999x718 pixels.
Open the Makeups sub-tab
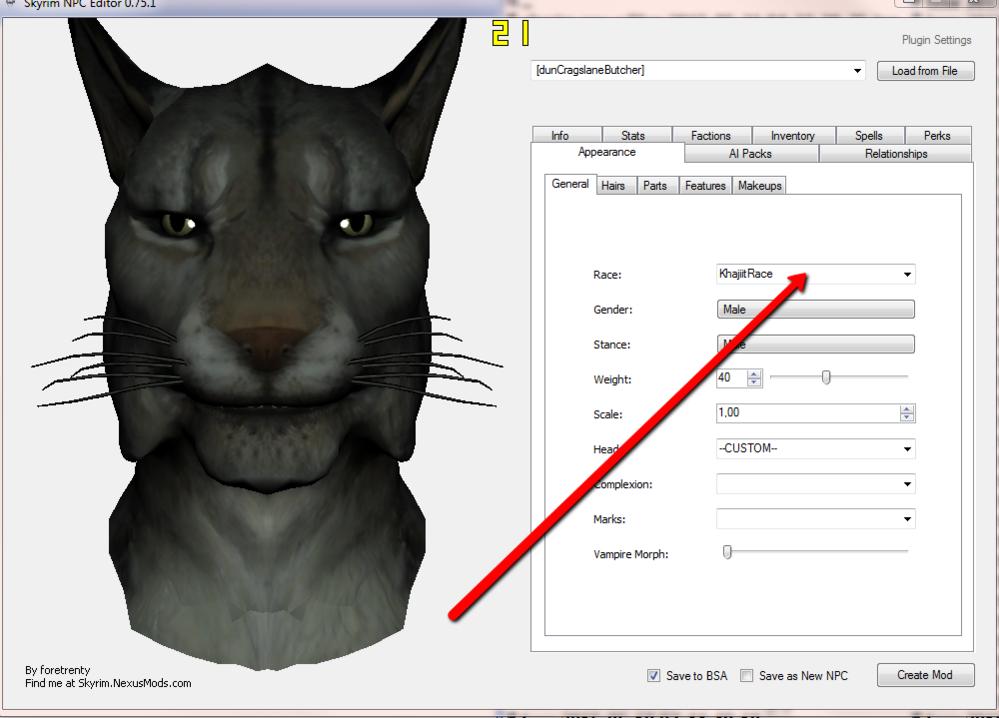tap(759, 186)
